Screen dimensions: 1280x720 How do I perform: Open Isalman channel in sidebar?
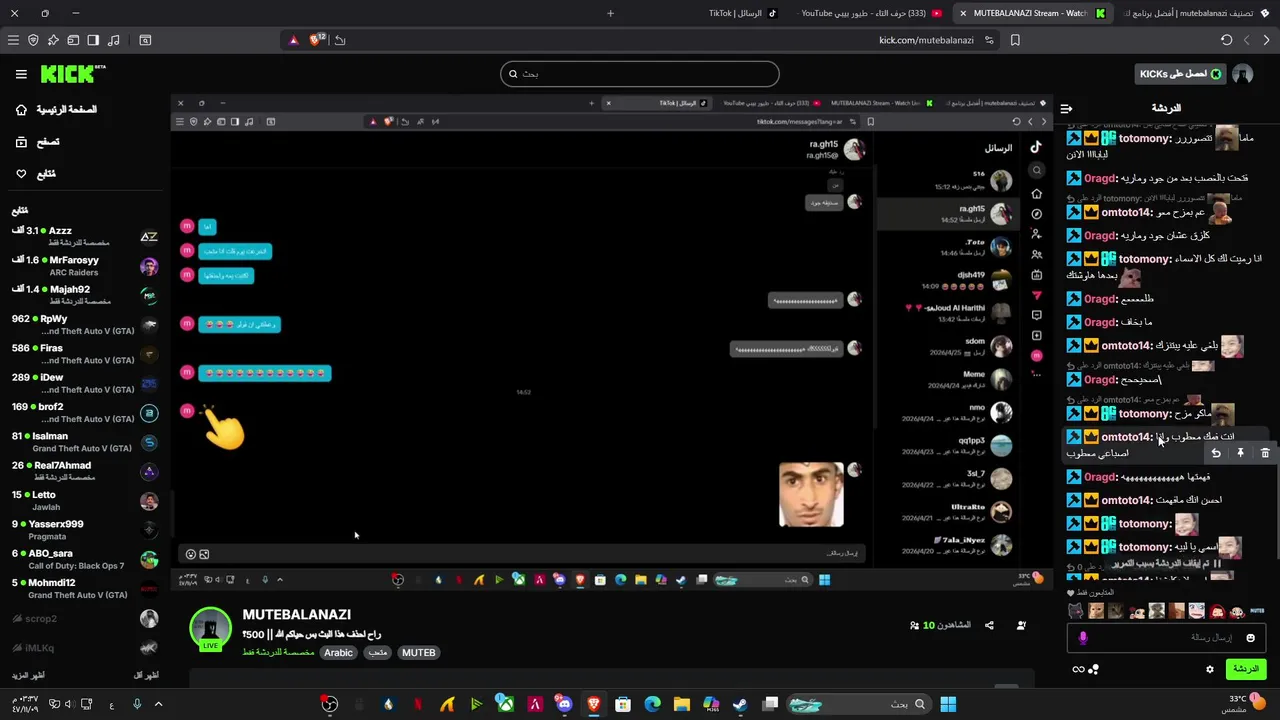85,441
